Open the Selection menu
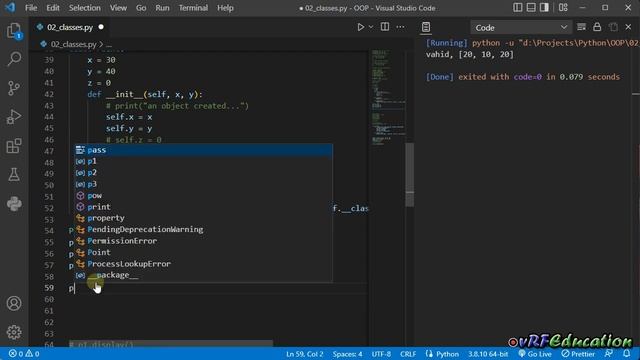 pos(84,8)
